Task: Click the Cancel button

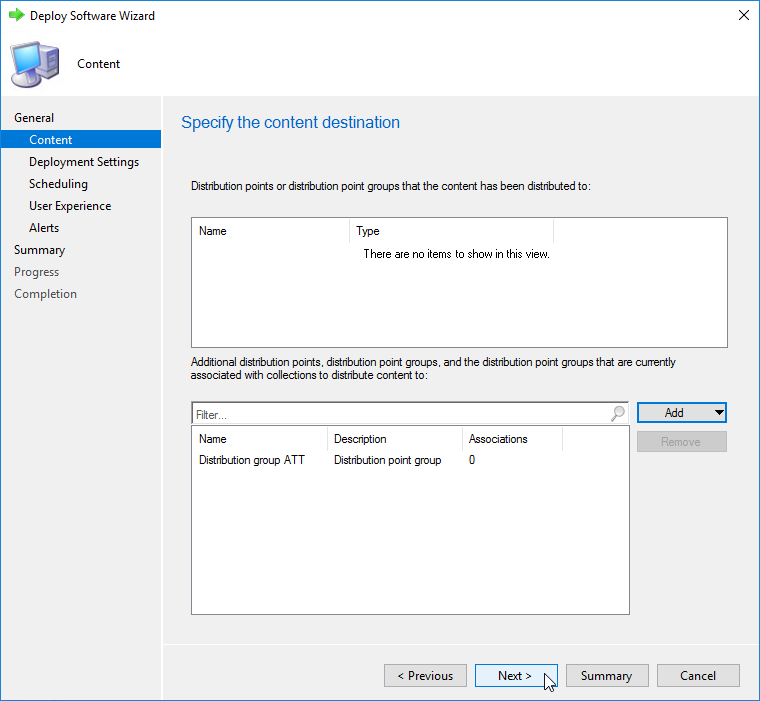Action: (x=698, y=676)
